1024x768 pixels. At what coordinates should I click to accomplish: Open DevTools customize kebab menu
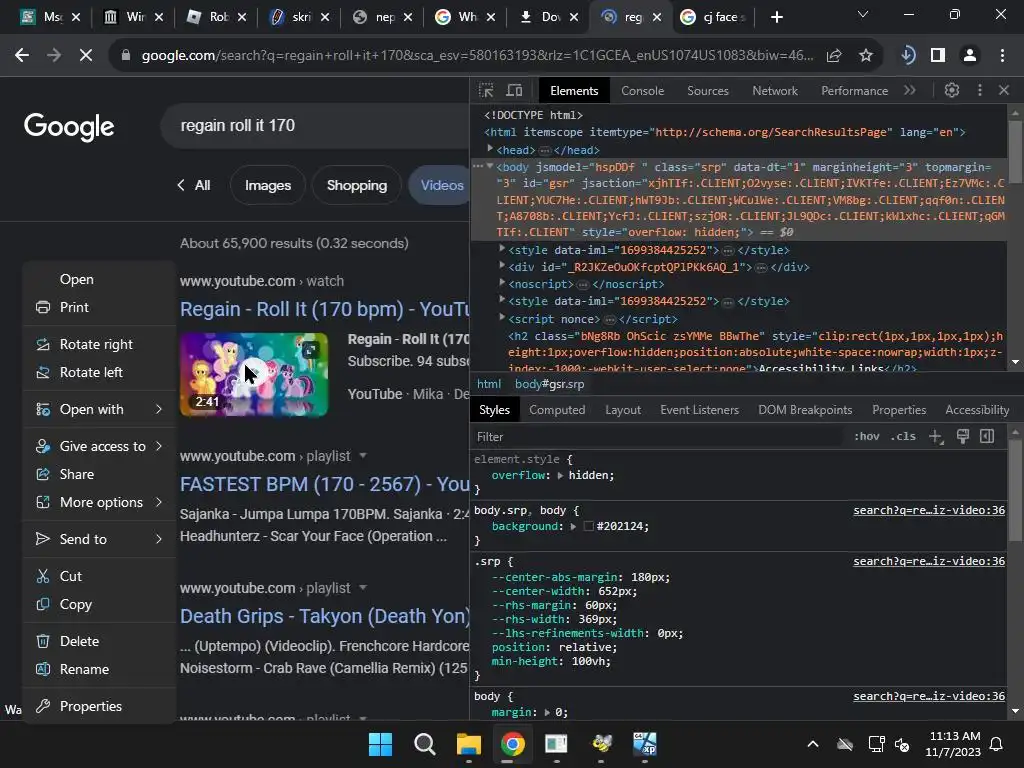coord(980,90)
